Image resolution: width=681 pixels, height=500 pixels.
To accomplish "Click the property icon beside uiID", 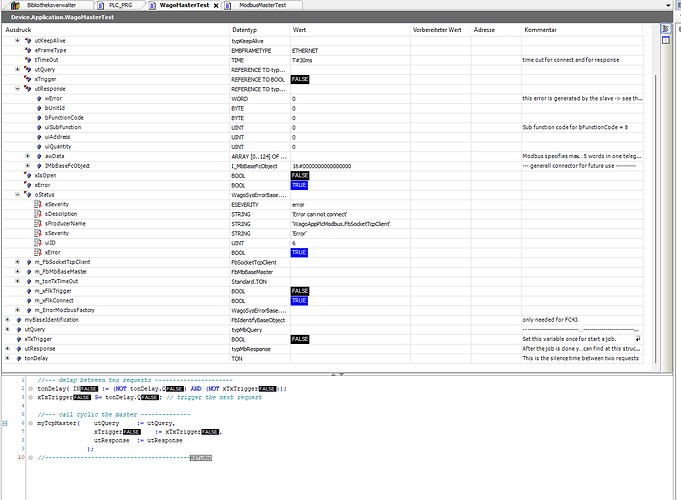I will pos(38,242).
